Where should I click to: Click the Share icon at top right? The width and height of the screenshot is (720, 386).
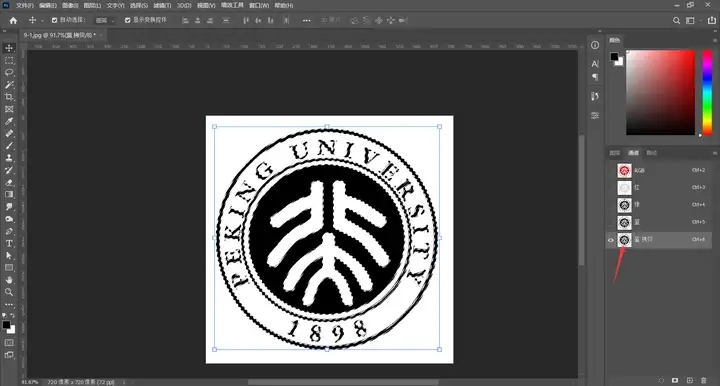click(x=711, y=20)
